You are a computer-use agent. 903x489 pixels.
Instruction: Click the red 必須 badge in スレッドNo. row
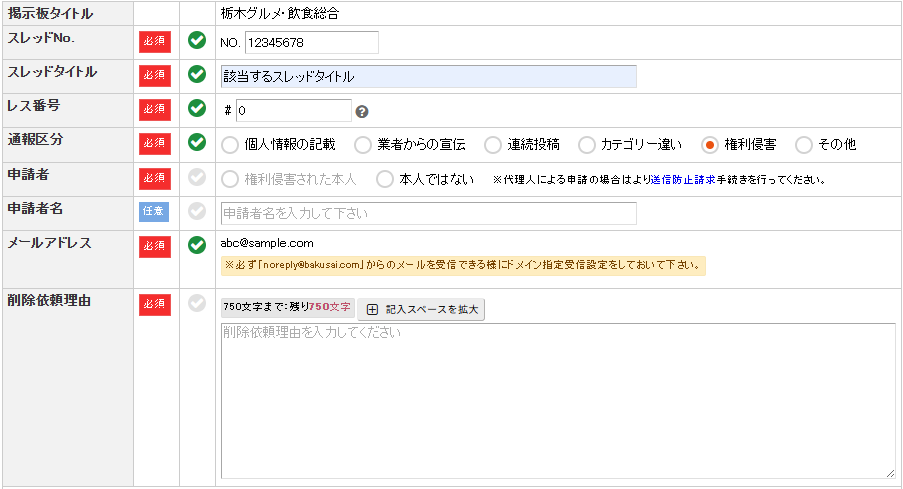[155, 41]
